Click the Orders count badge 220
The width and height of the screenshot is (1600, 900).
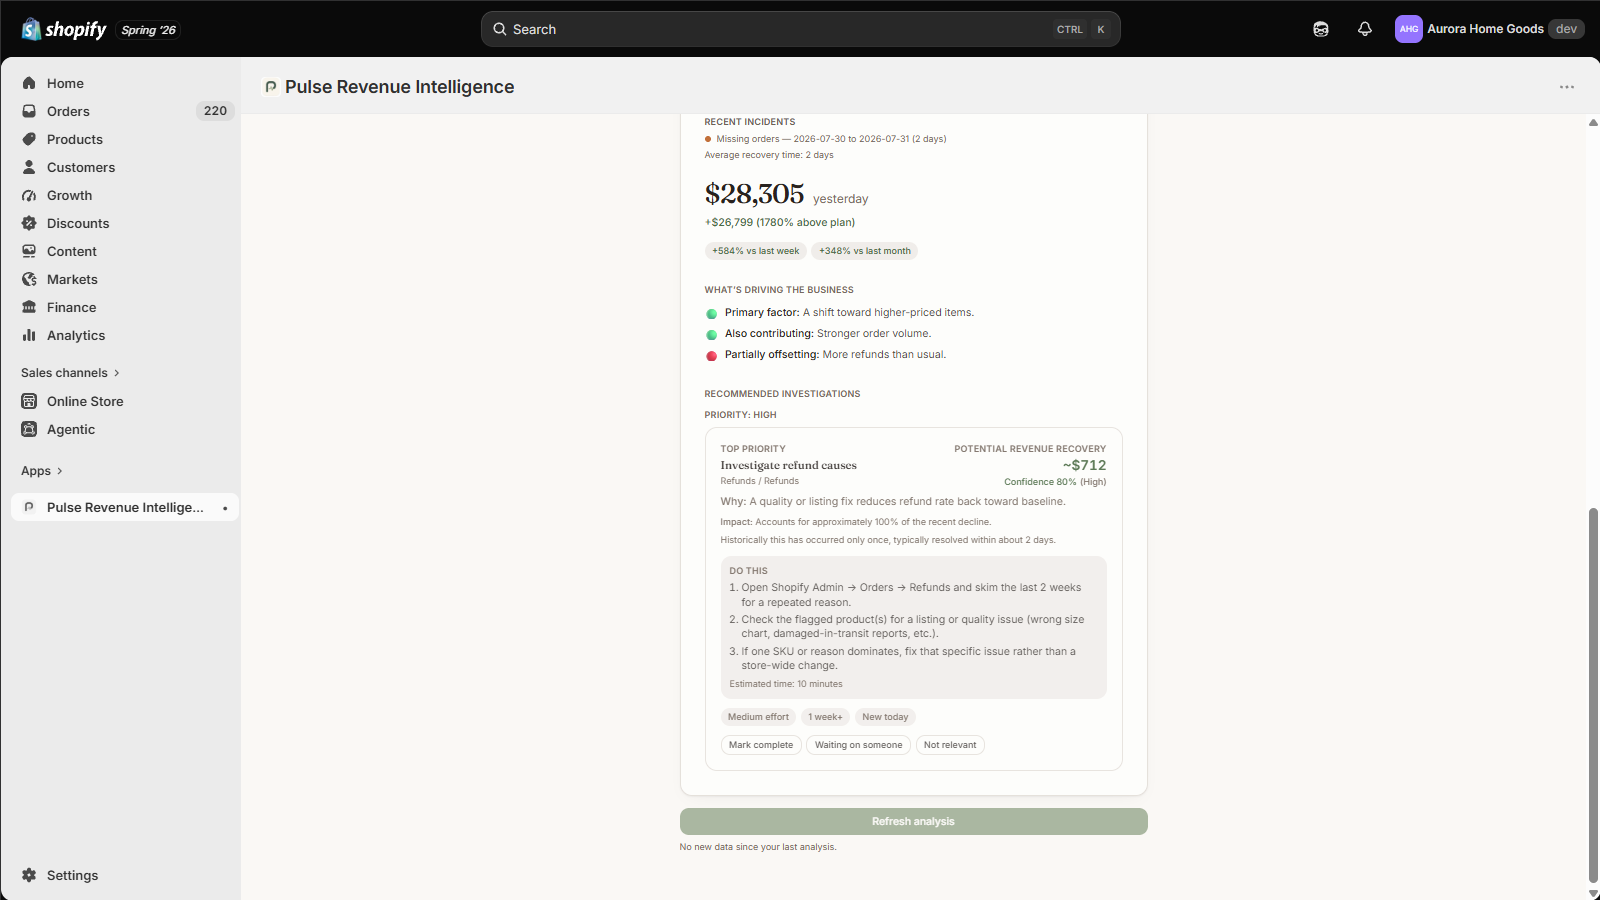coord(215,111)
